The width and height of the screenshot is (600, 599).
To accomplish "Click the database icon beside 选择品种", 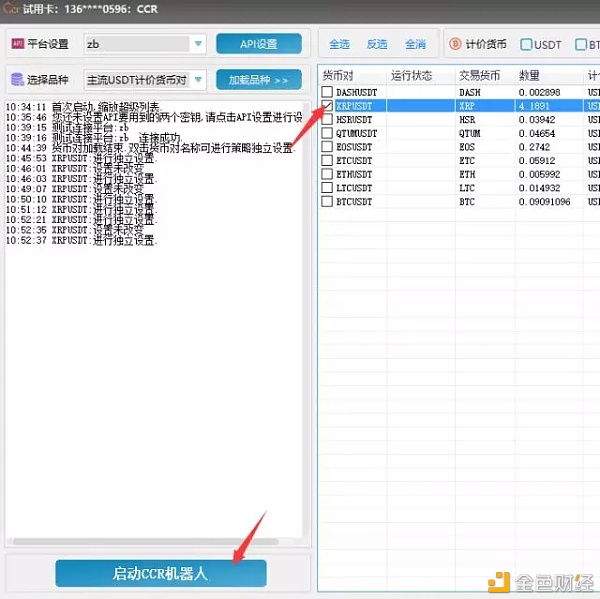I will pos(17,80).
